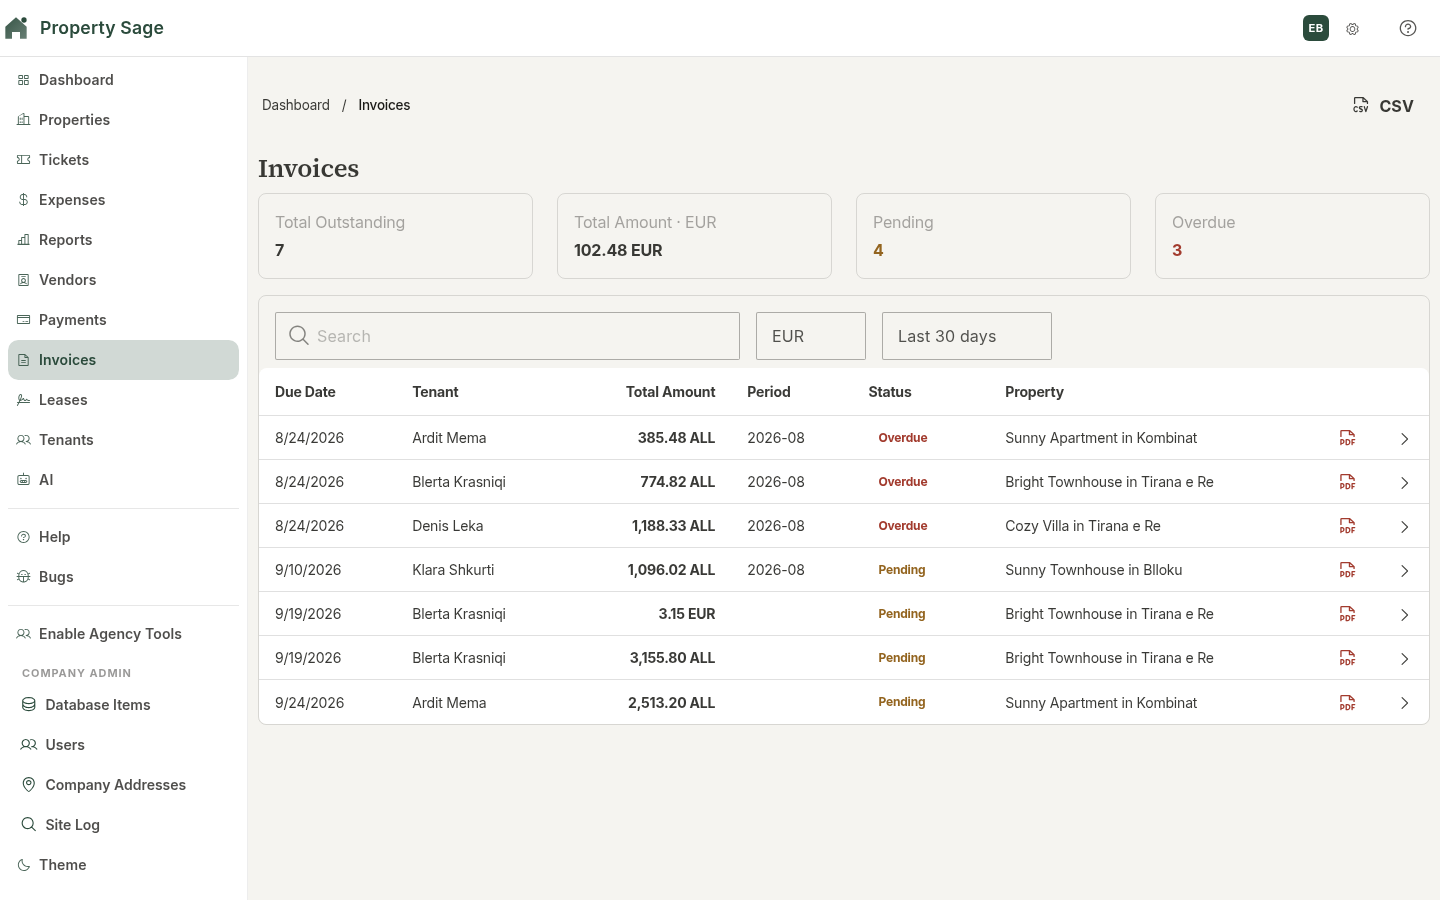Viewport: 1440px width, 900px height.
Task: Click the Expenses dollar icon in sidebar
Action: (x=23, y=200)
